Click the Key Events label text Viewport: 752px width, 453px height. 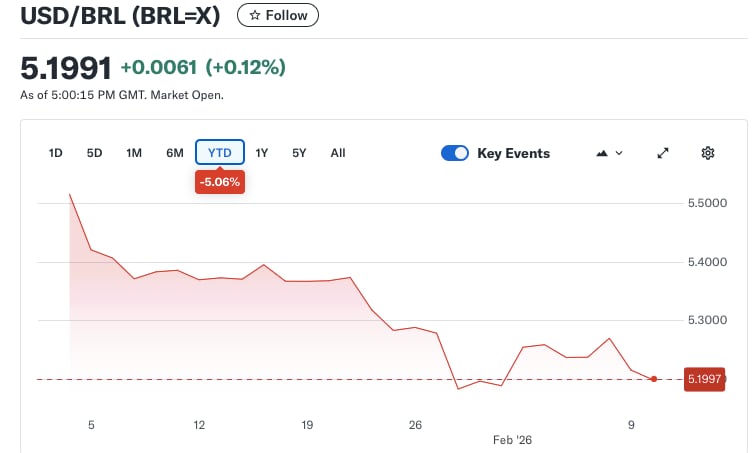513,153
